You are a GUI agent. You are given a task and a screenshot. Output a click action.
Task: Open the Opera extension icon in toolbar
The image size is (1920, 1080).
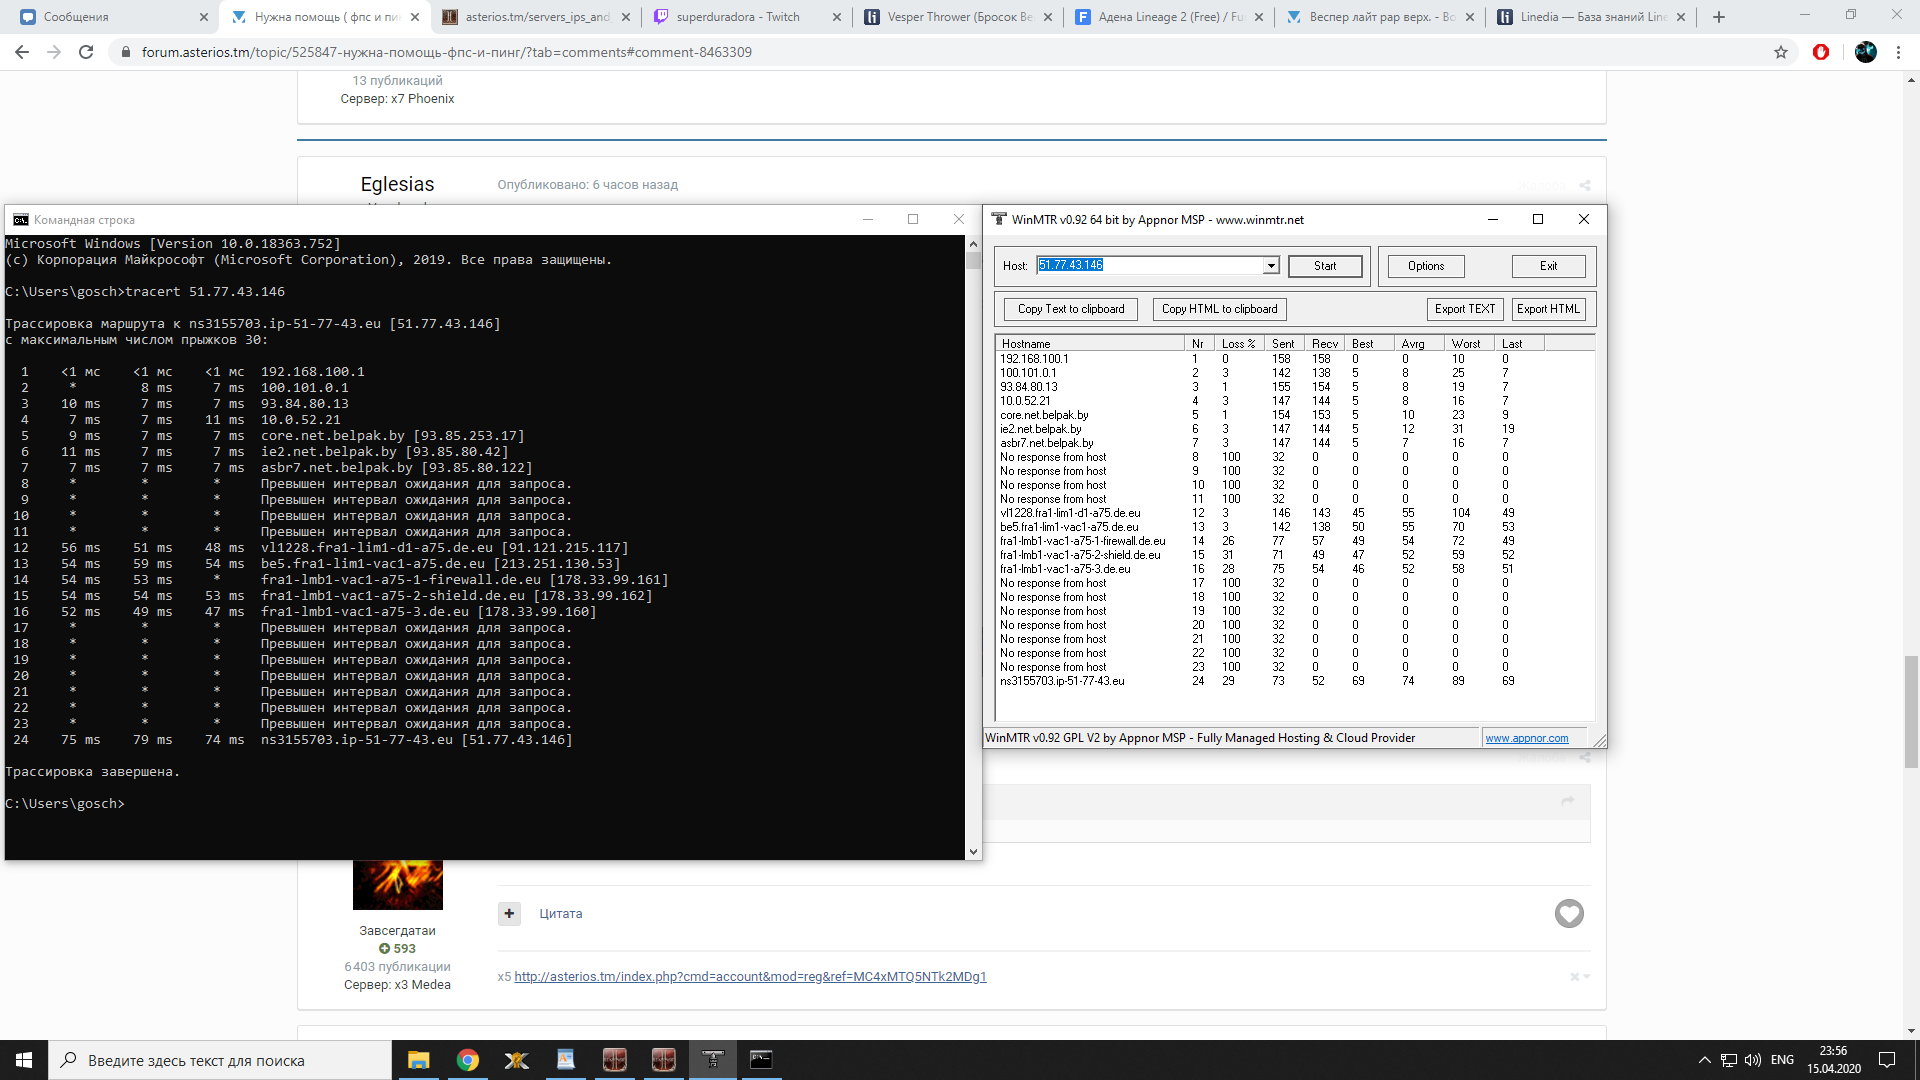pyautogui.click(x=1821, y=52)
